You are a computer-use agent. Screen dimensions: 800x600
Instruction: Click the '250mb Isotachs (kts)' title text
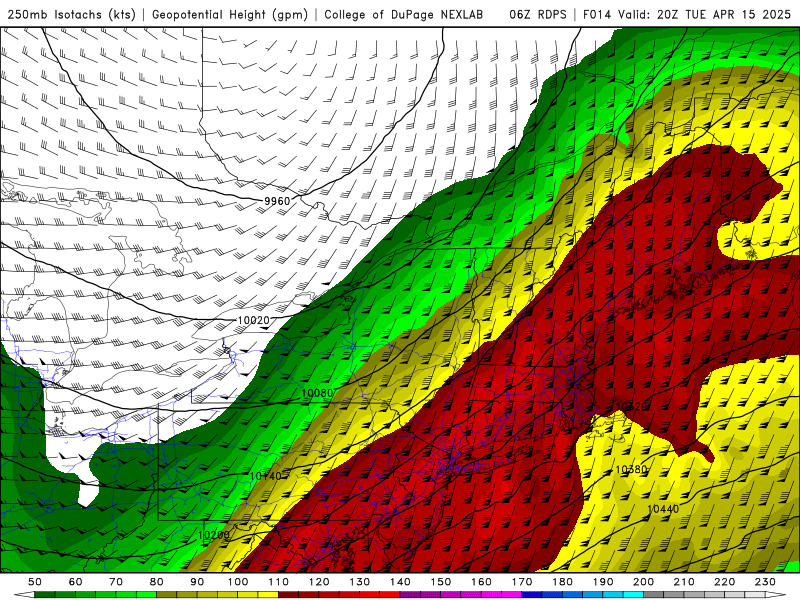pos(71,14)
